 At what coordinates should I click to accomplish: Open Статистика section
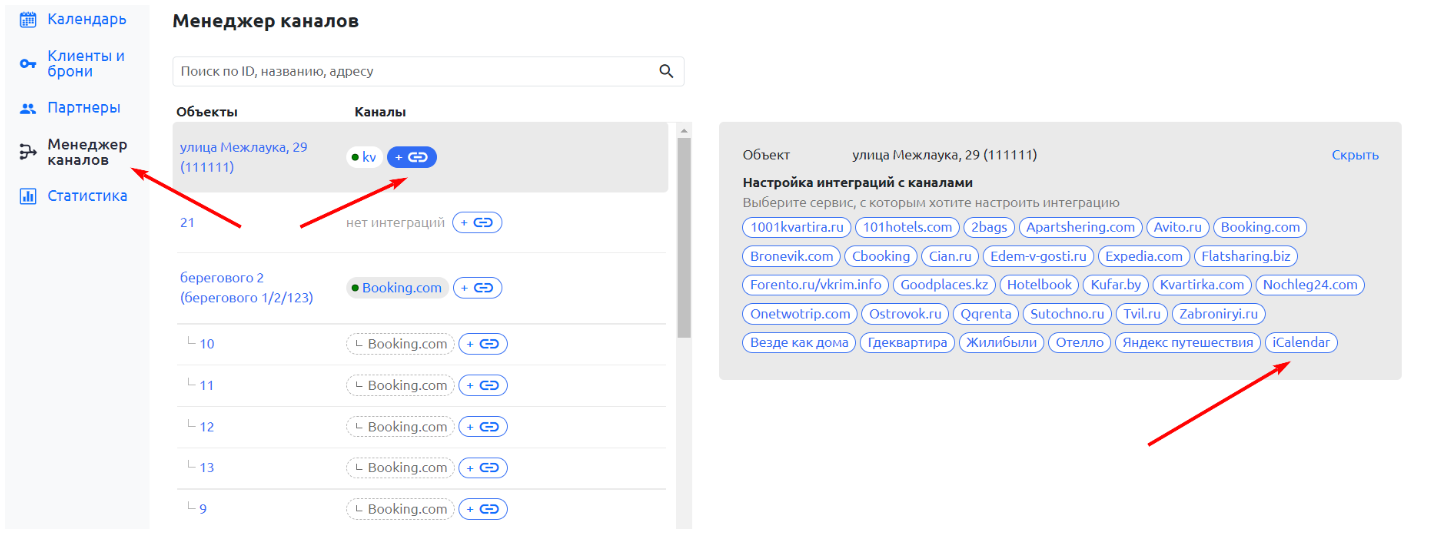point(88,196)
